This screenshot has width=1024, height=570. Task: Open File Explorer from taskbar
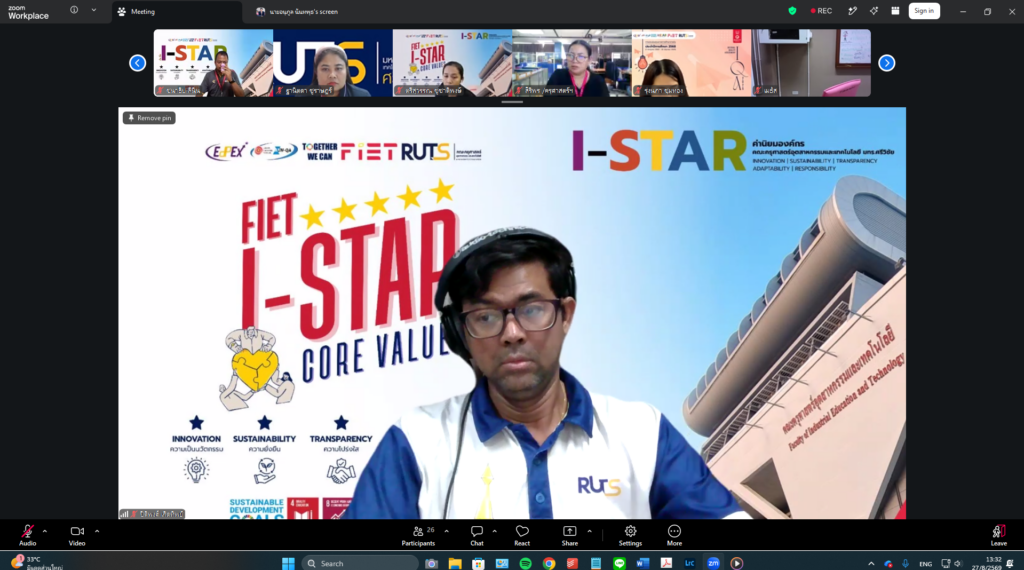tap(455, 563)
